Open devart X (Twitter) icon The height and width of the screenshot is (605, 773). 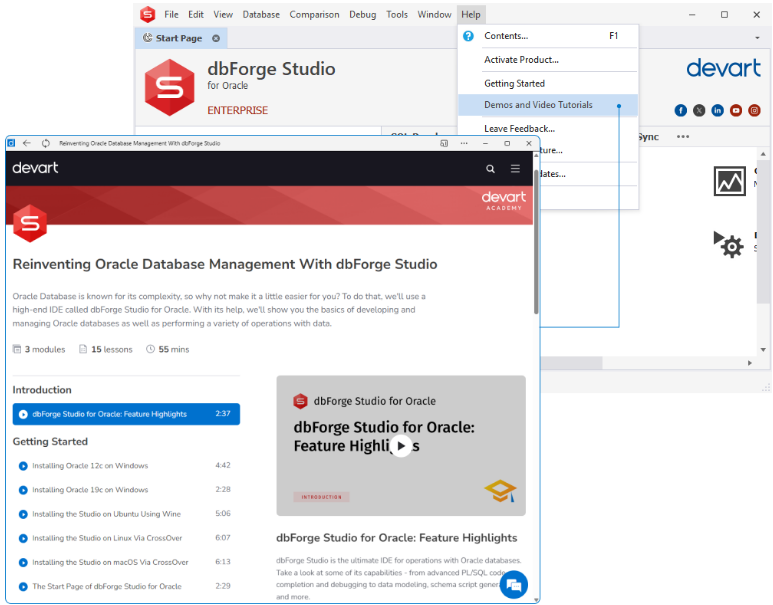(699, 110)
